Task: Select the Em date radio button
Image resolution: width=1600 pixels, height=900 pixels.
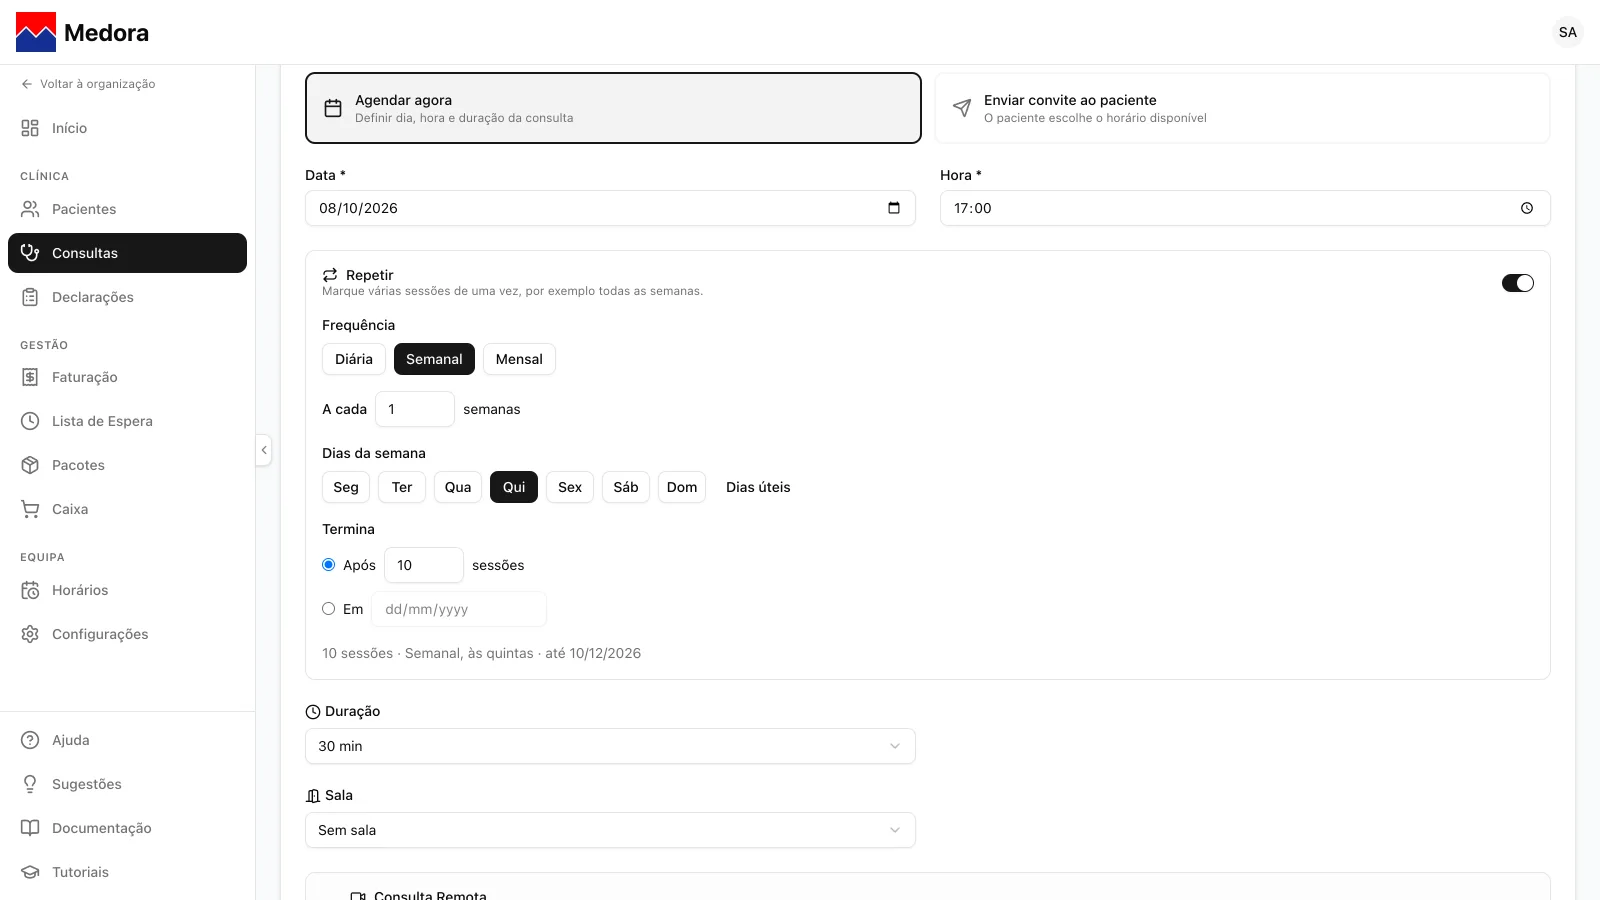Action: click(x=328, y=609)
